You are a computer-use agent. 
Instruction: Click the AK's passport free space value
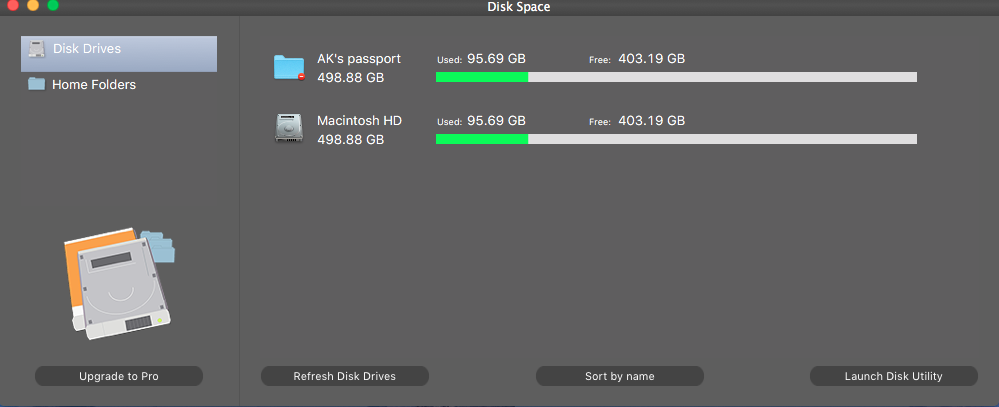[651, 59]
